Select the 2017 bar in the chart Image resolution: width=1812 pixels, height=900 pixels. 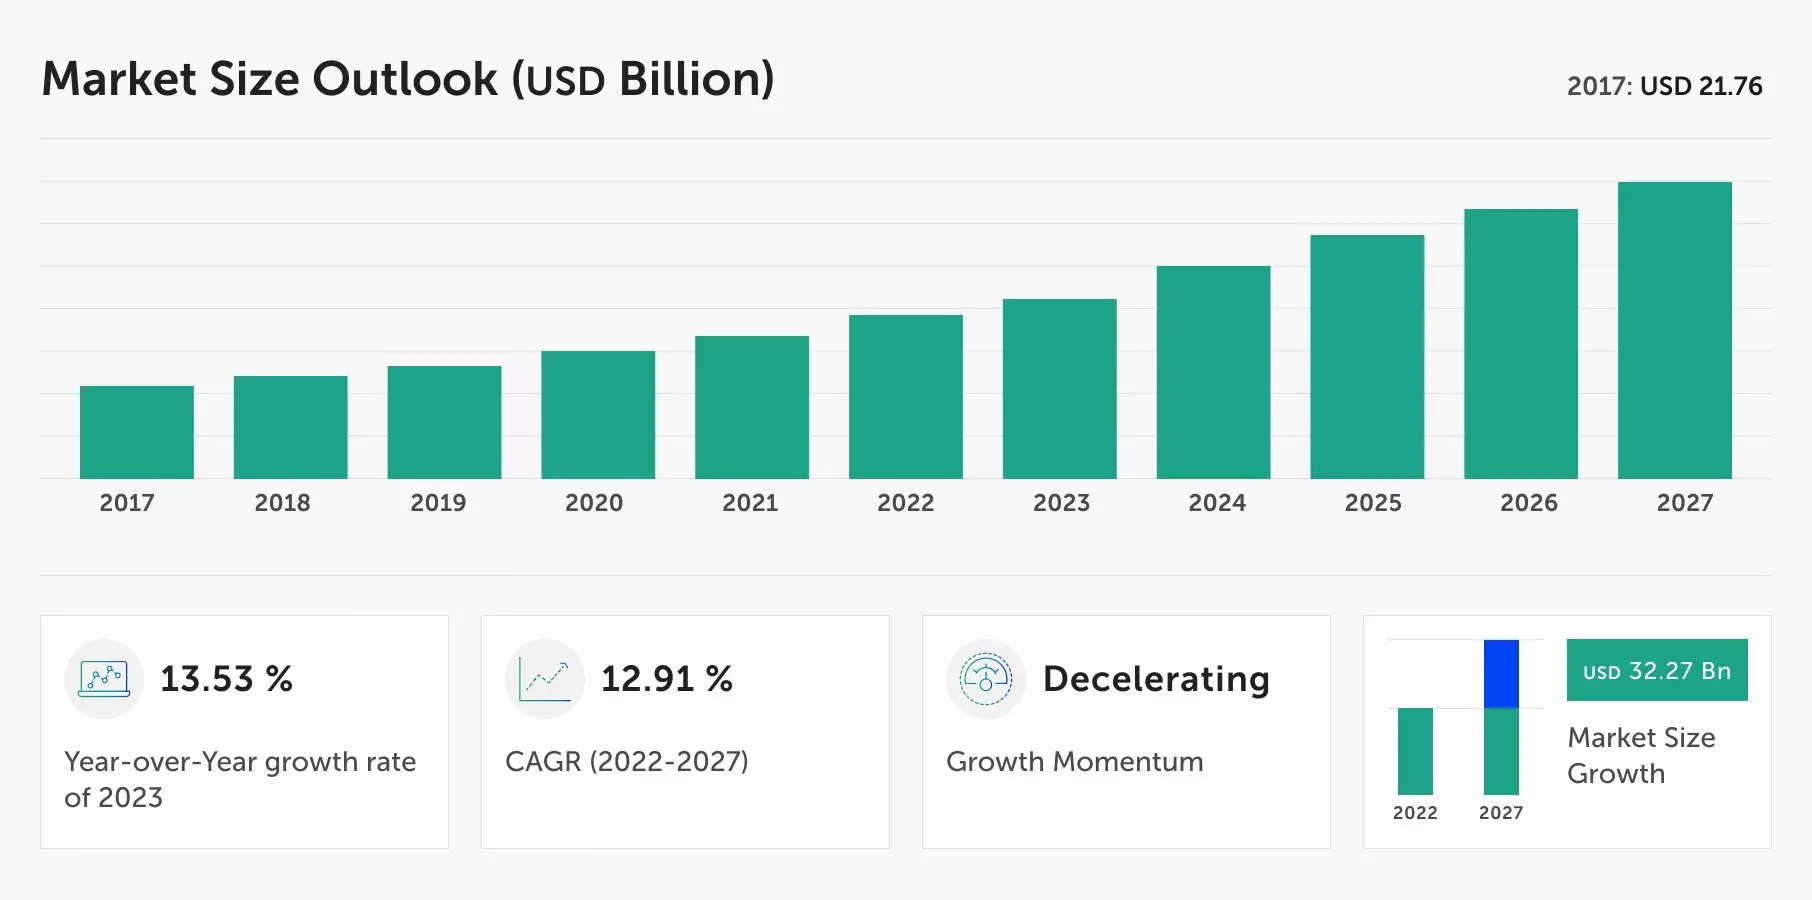(137, 432)
